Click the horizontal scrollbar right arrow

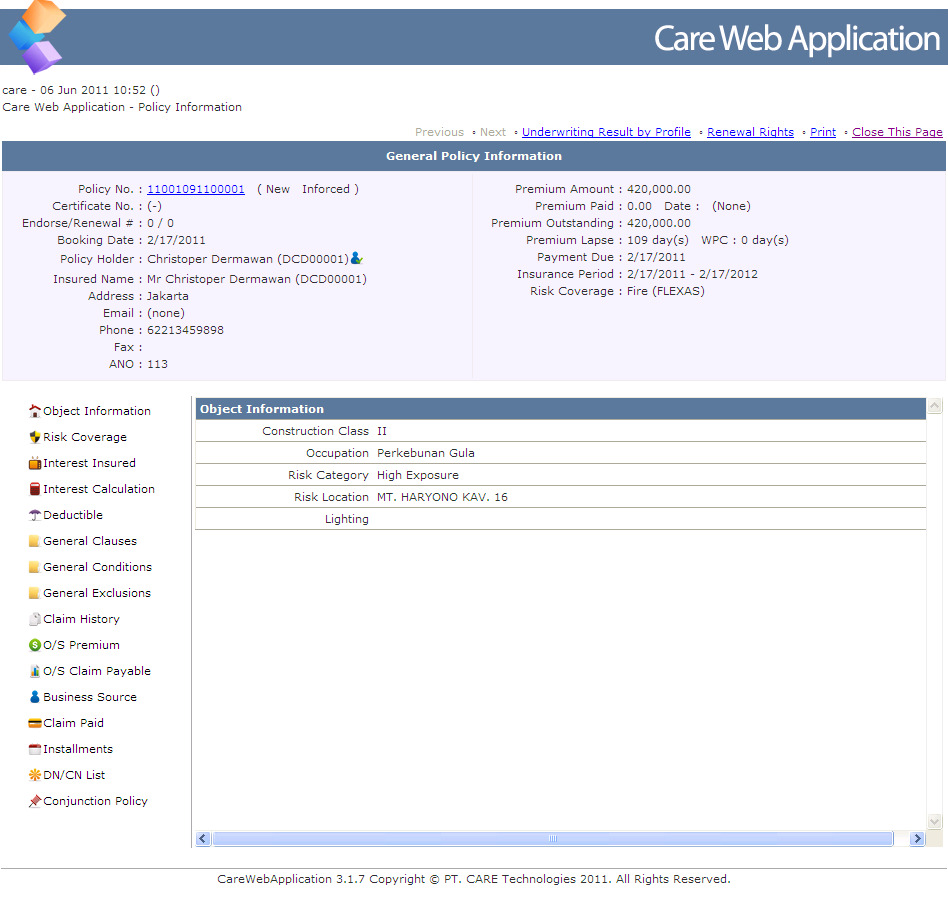click(917, 839)
